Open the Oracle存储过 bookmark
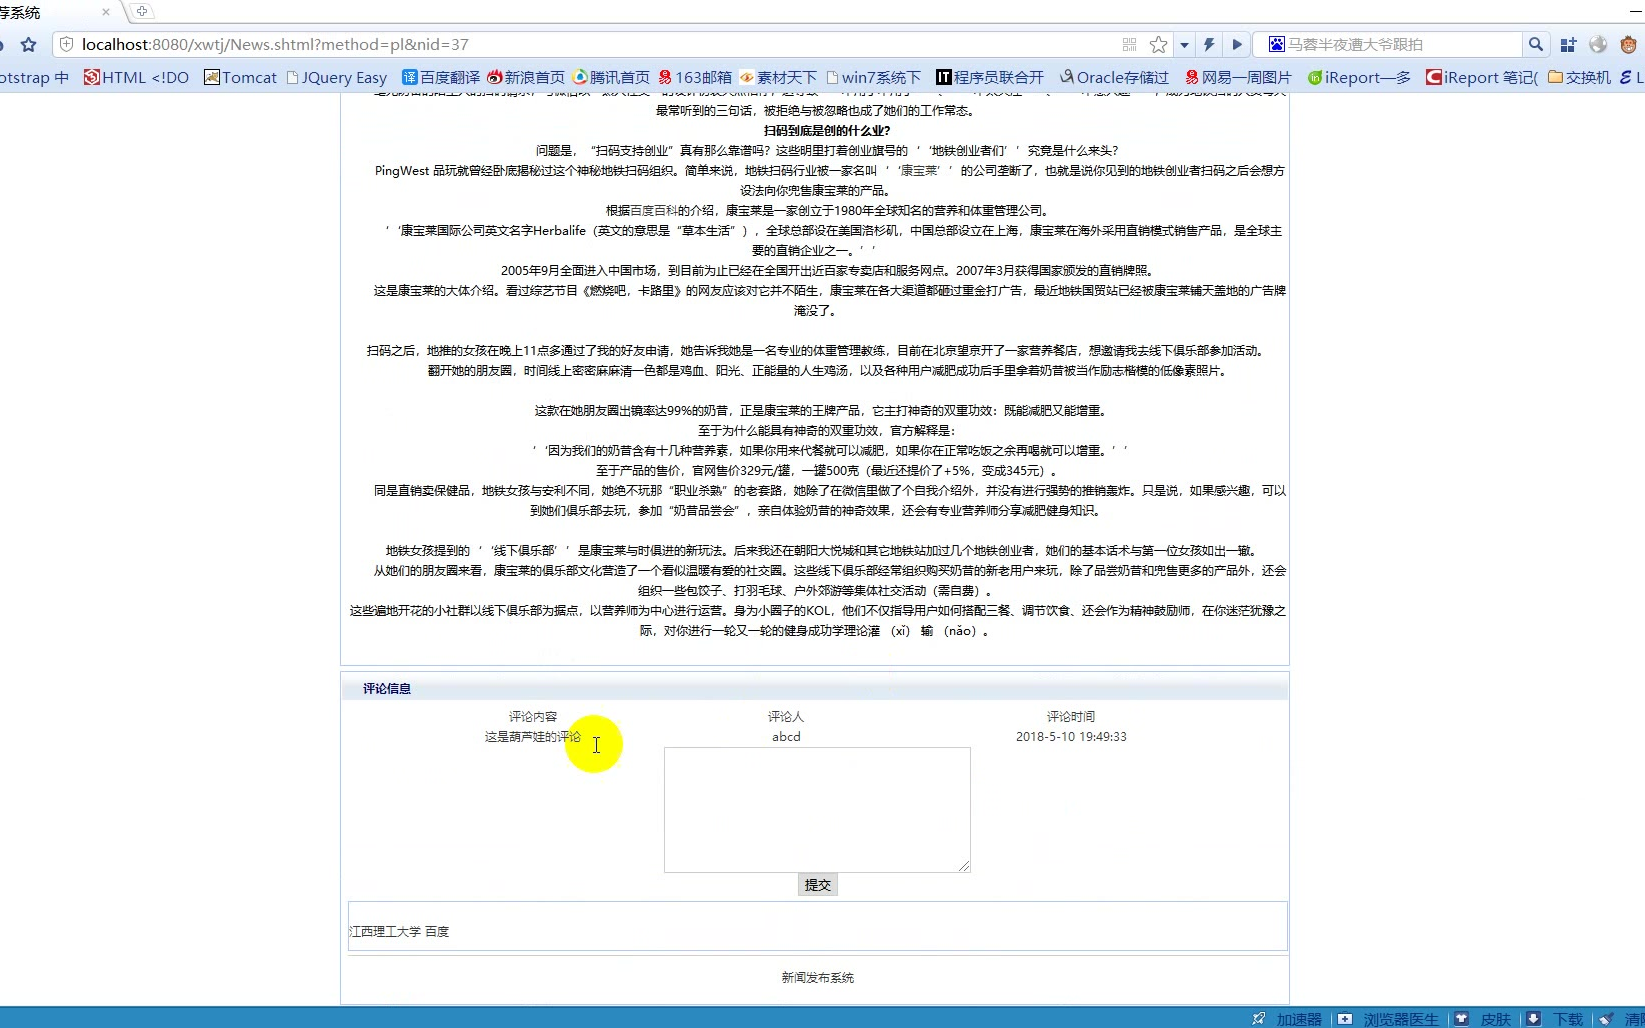The image size is (1645, 1028). click(1114, 77)
